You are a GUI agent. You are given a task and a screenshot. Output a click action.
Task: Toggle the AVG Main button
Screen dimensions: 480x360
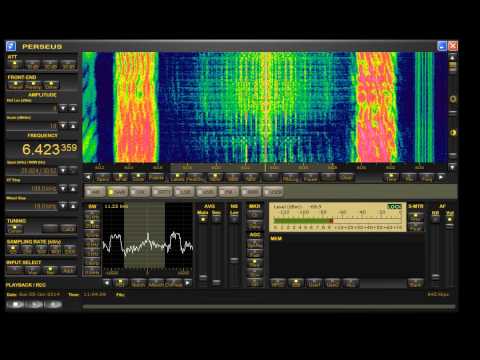click(x=203, y=219)
